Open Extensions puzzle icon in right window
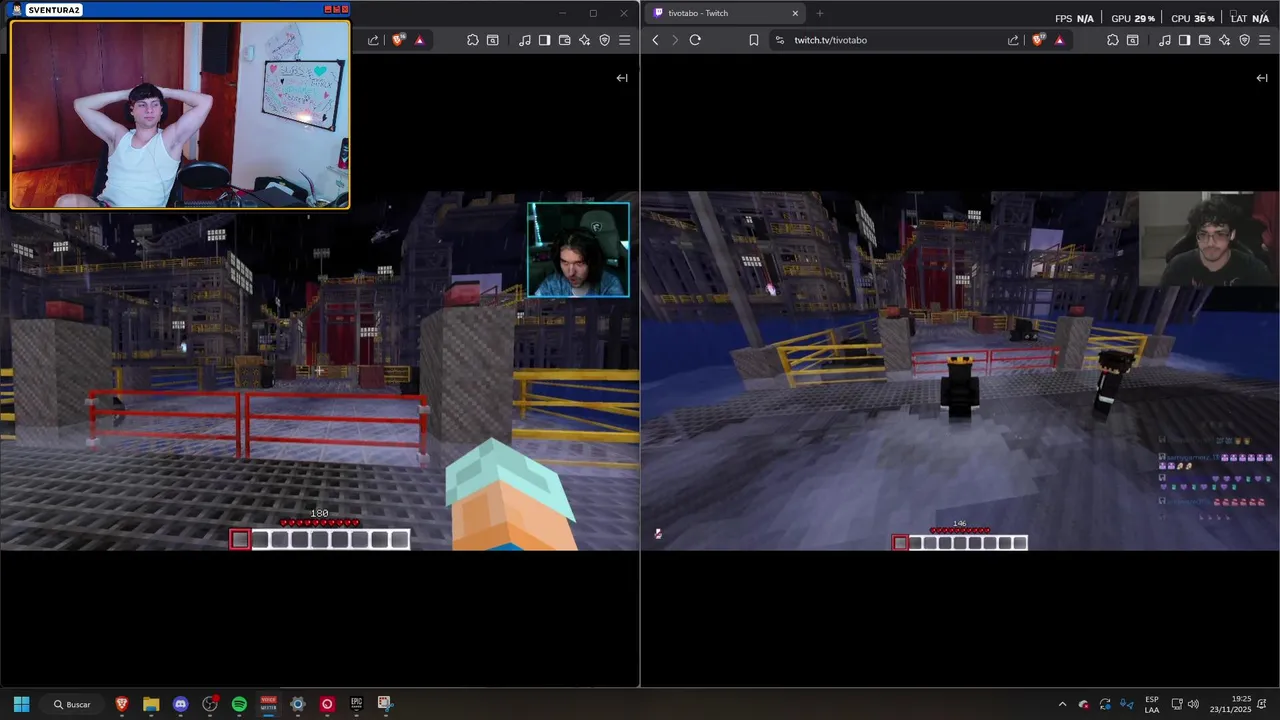The height and width of the screenshot is (720, 1280). coord(1112,40)
